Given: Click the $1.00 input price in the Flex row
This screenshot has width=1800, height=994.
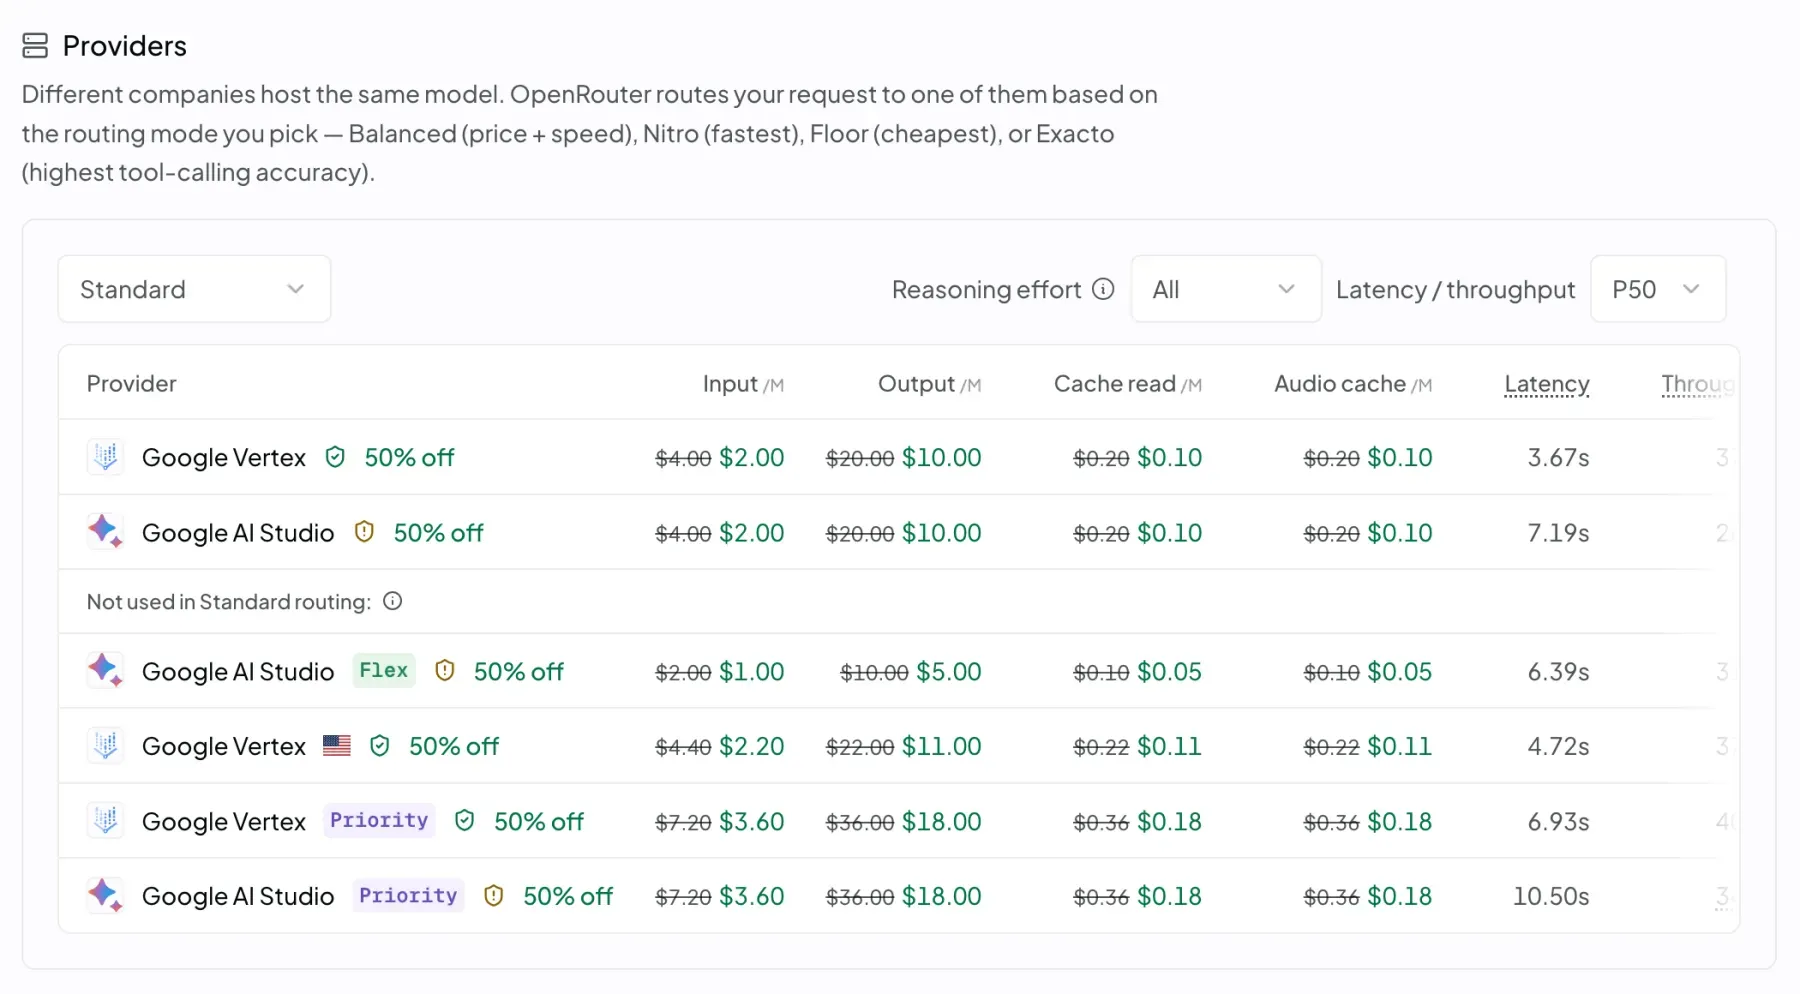Looking at the screenshot, I should coord(752,671).
